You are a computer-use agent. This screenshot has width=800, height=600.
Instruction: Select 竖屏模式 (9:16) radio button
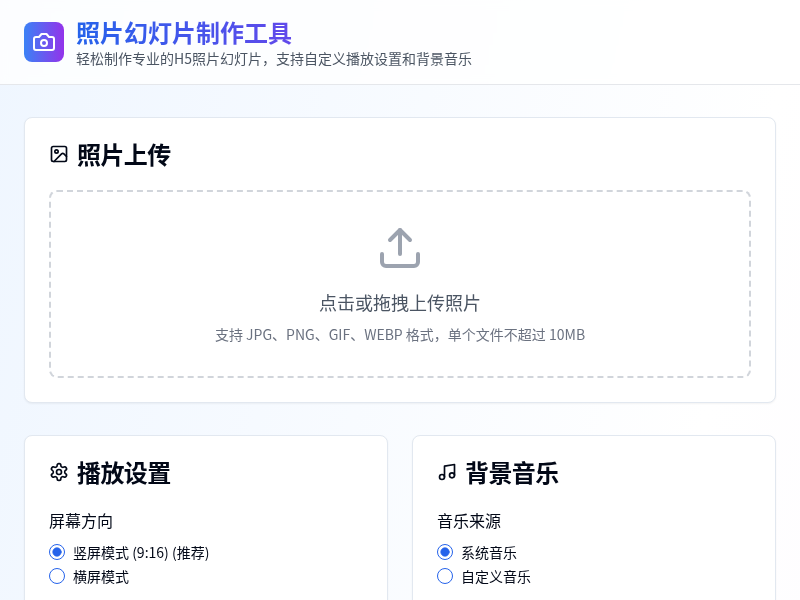pyautogui.click(x=57, y=552)
